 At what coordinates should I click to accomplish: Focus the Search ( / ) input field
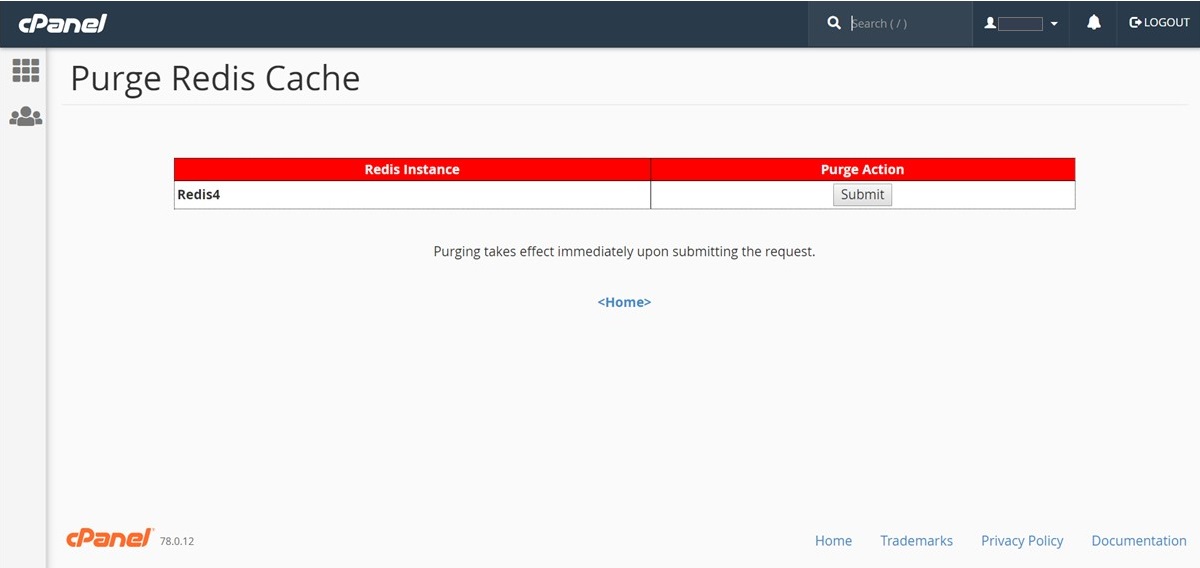[x=908, y=23]
